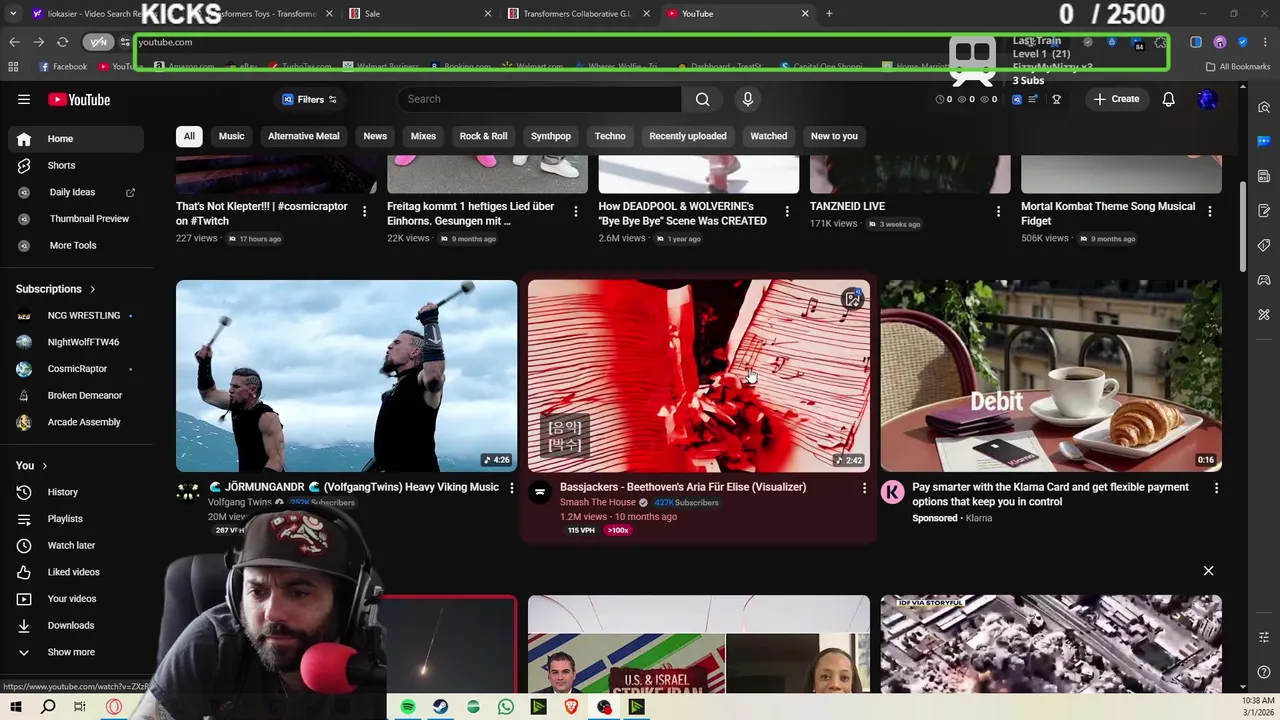Viewport: 1280px width, 720px height.
Task: Select the Mixes filter chip
Action: click(423, 136)
